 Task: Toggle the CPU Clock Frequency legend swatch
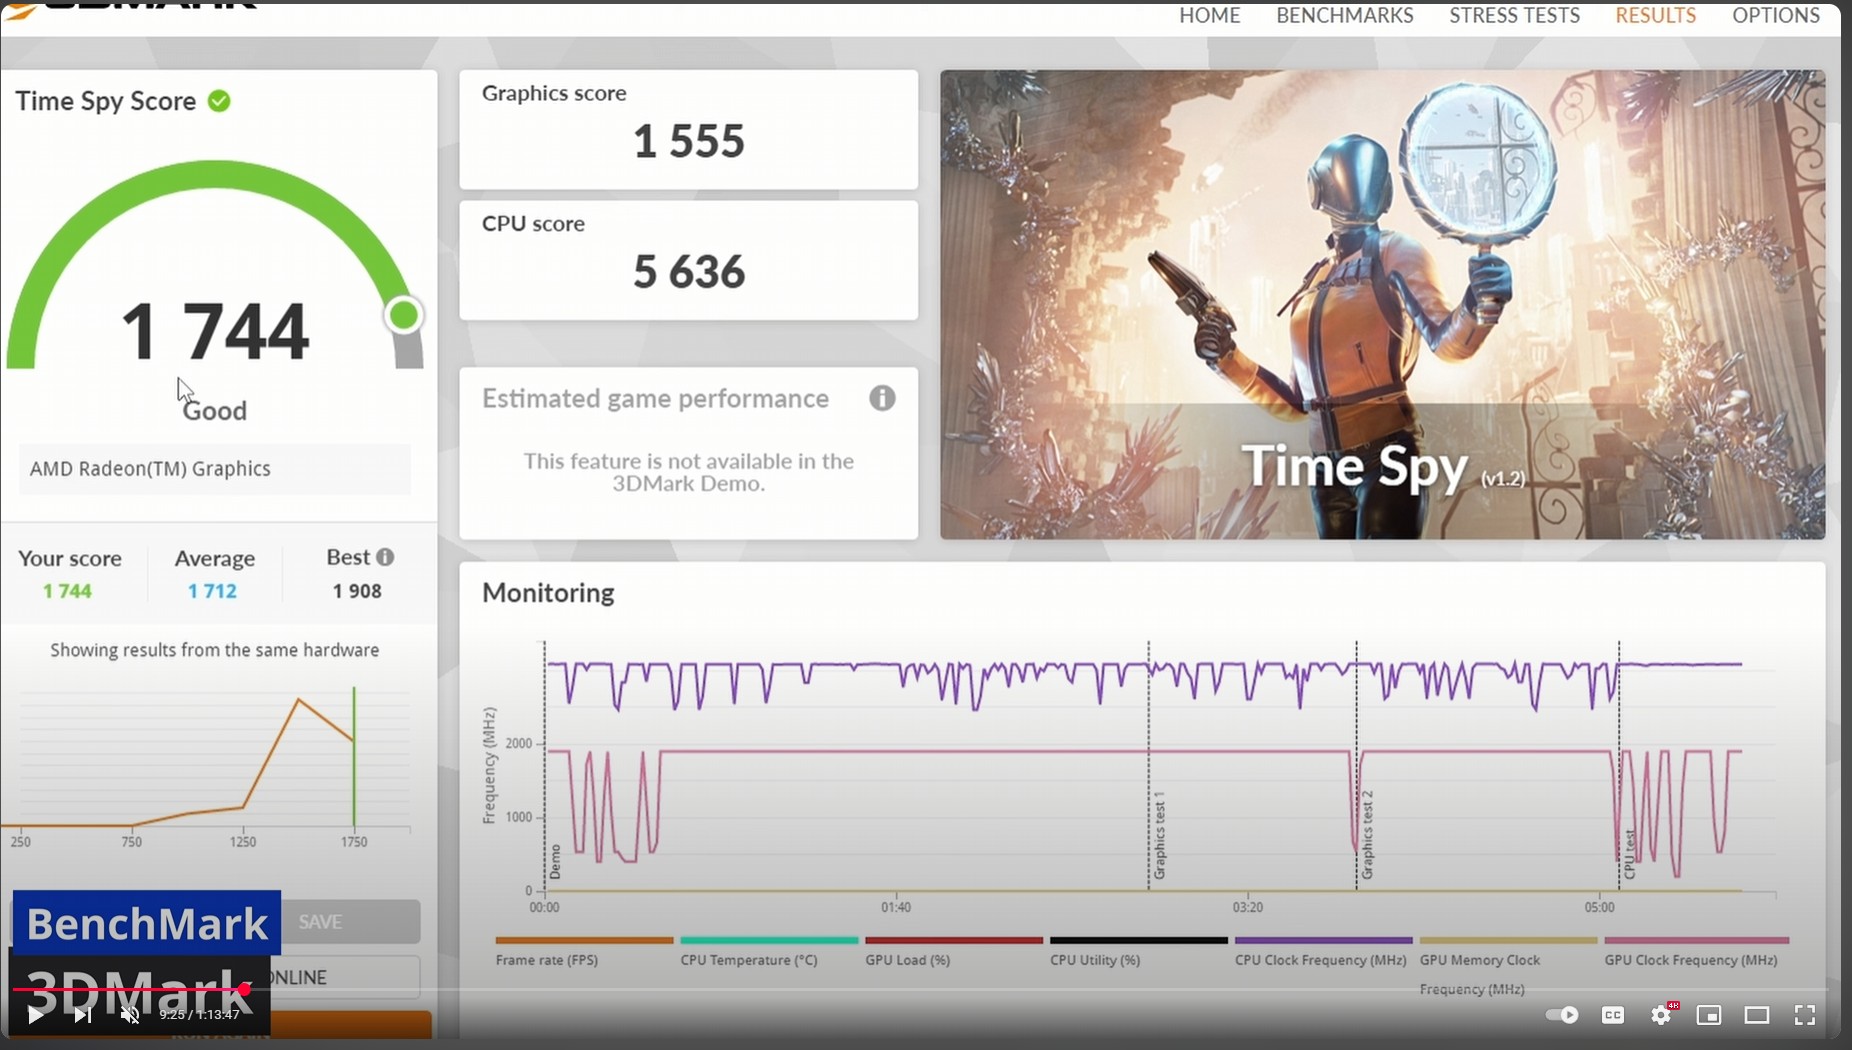(x=1323, y=940)
